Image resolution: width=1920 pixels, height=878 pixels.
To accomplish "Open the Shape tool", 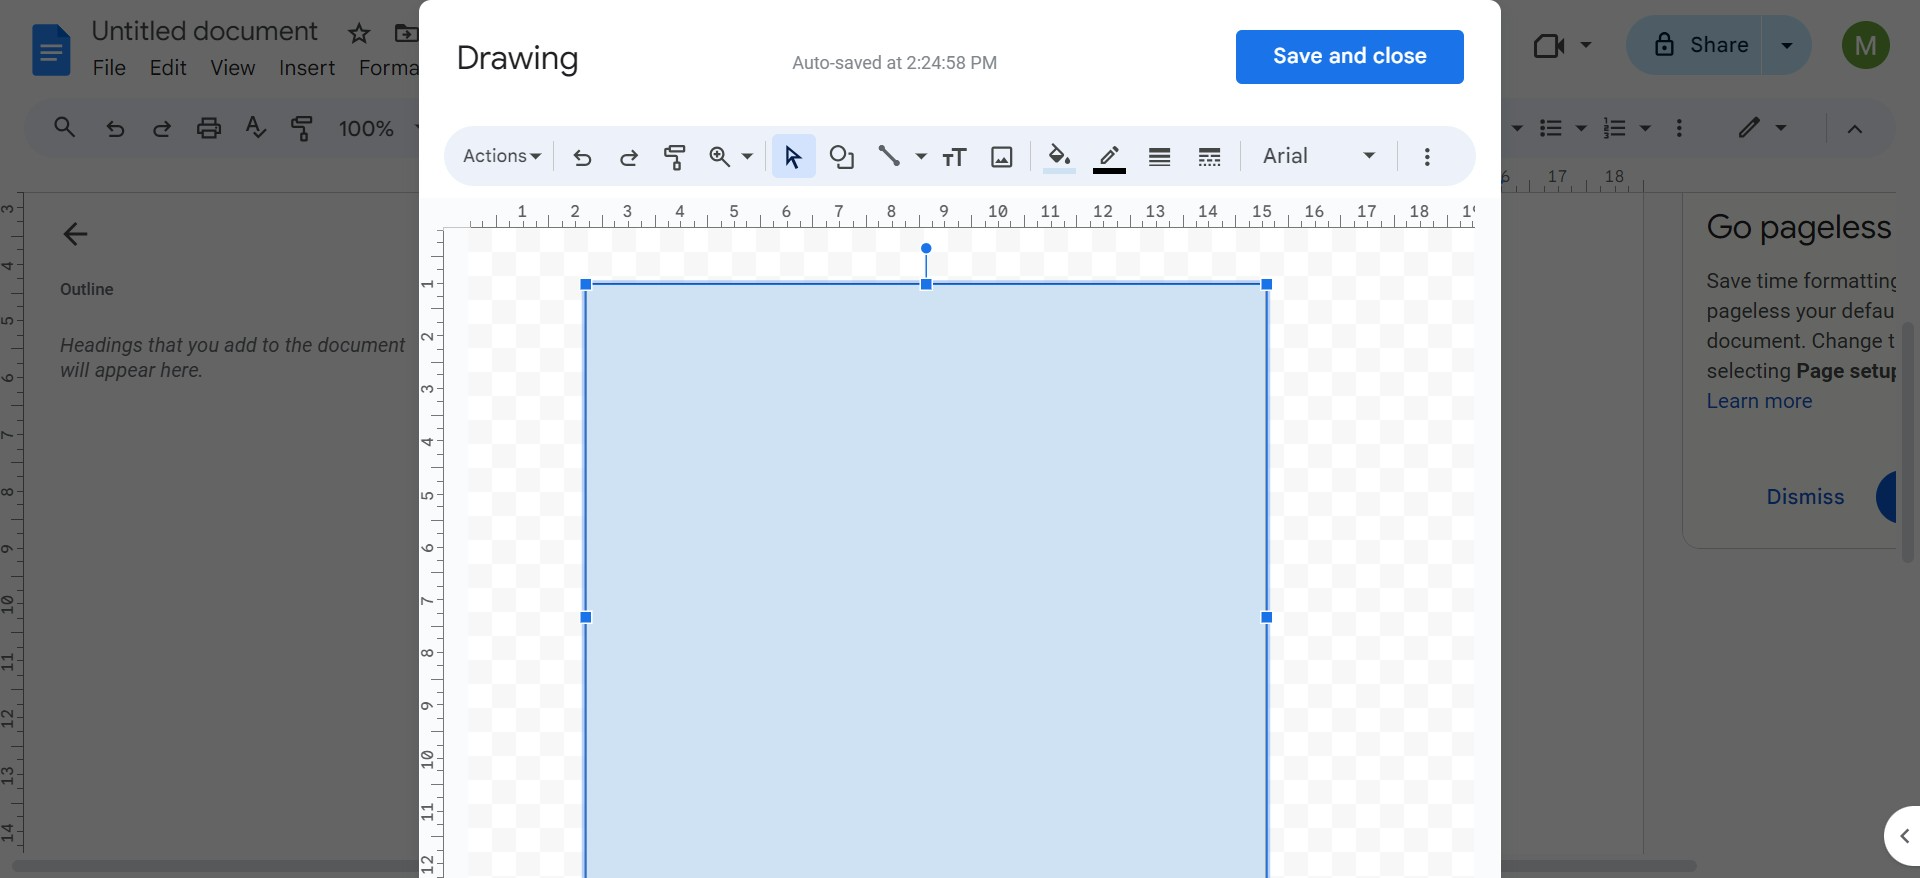I will tap(842, 157).
